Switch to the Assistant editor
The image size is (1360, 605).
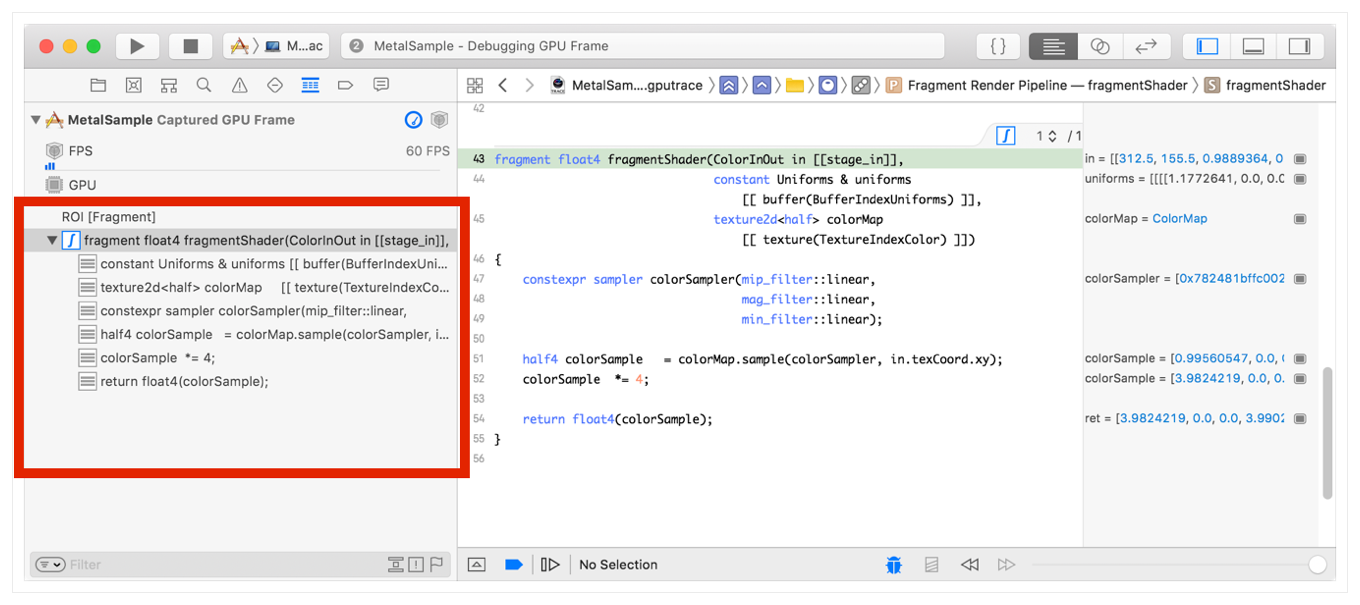(1100, 46)
